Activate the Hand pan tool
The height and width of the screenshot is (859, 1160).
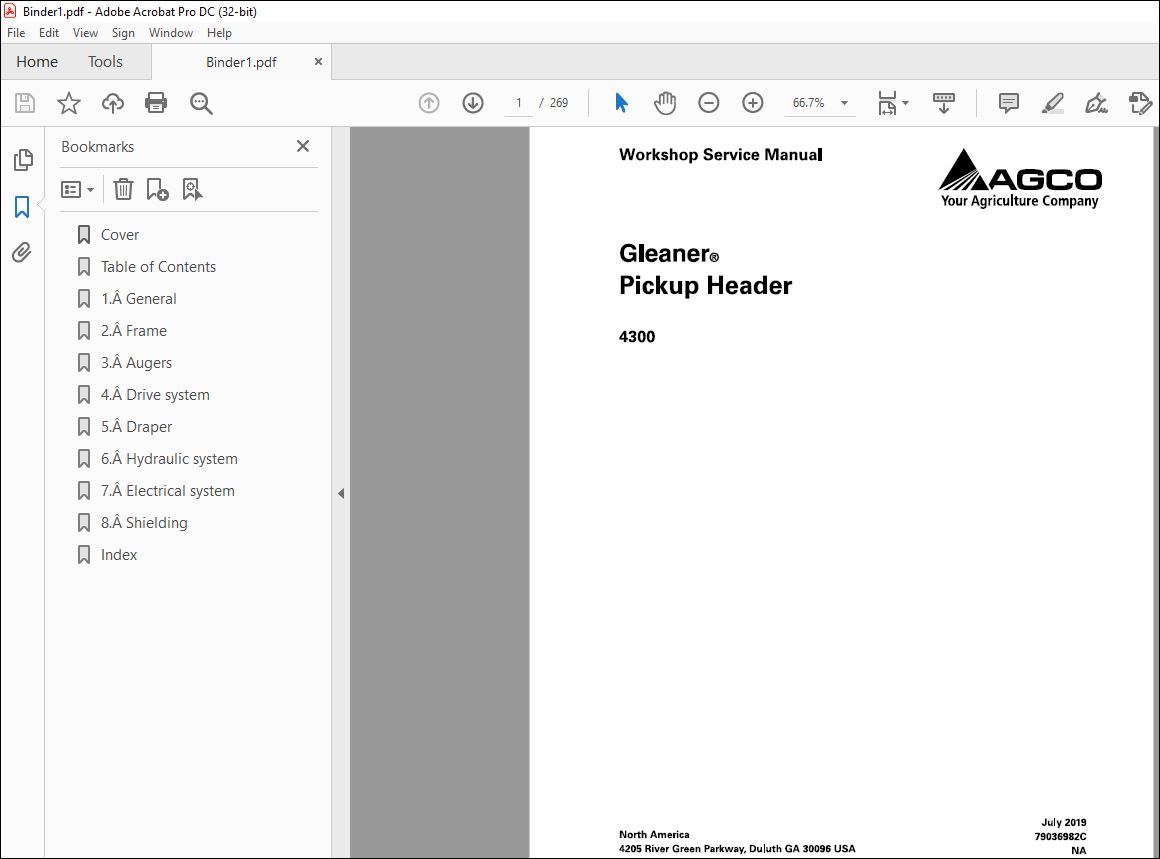(x=665, y=103)
